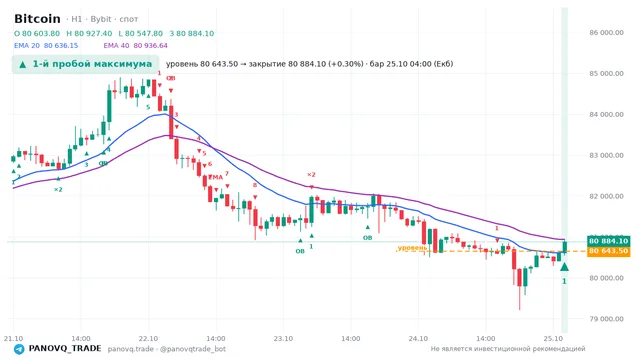640x360 pixels.
Task: Click the green count marker 5 near the peak
Action: coord(148,107)
